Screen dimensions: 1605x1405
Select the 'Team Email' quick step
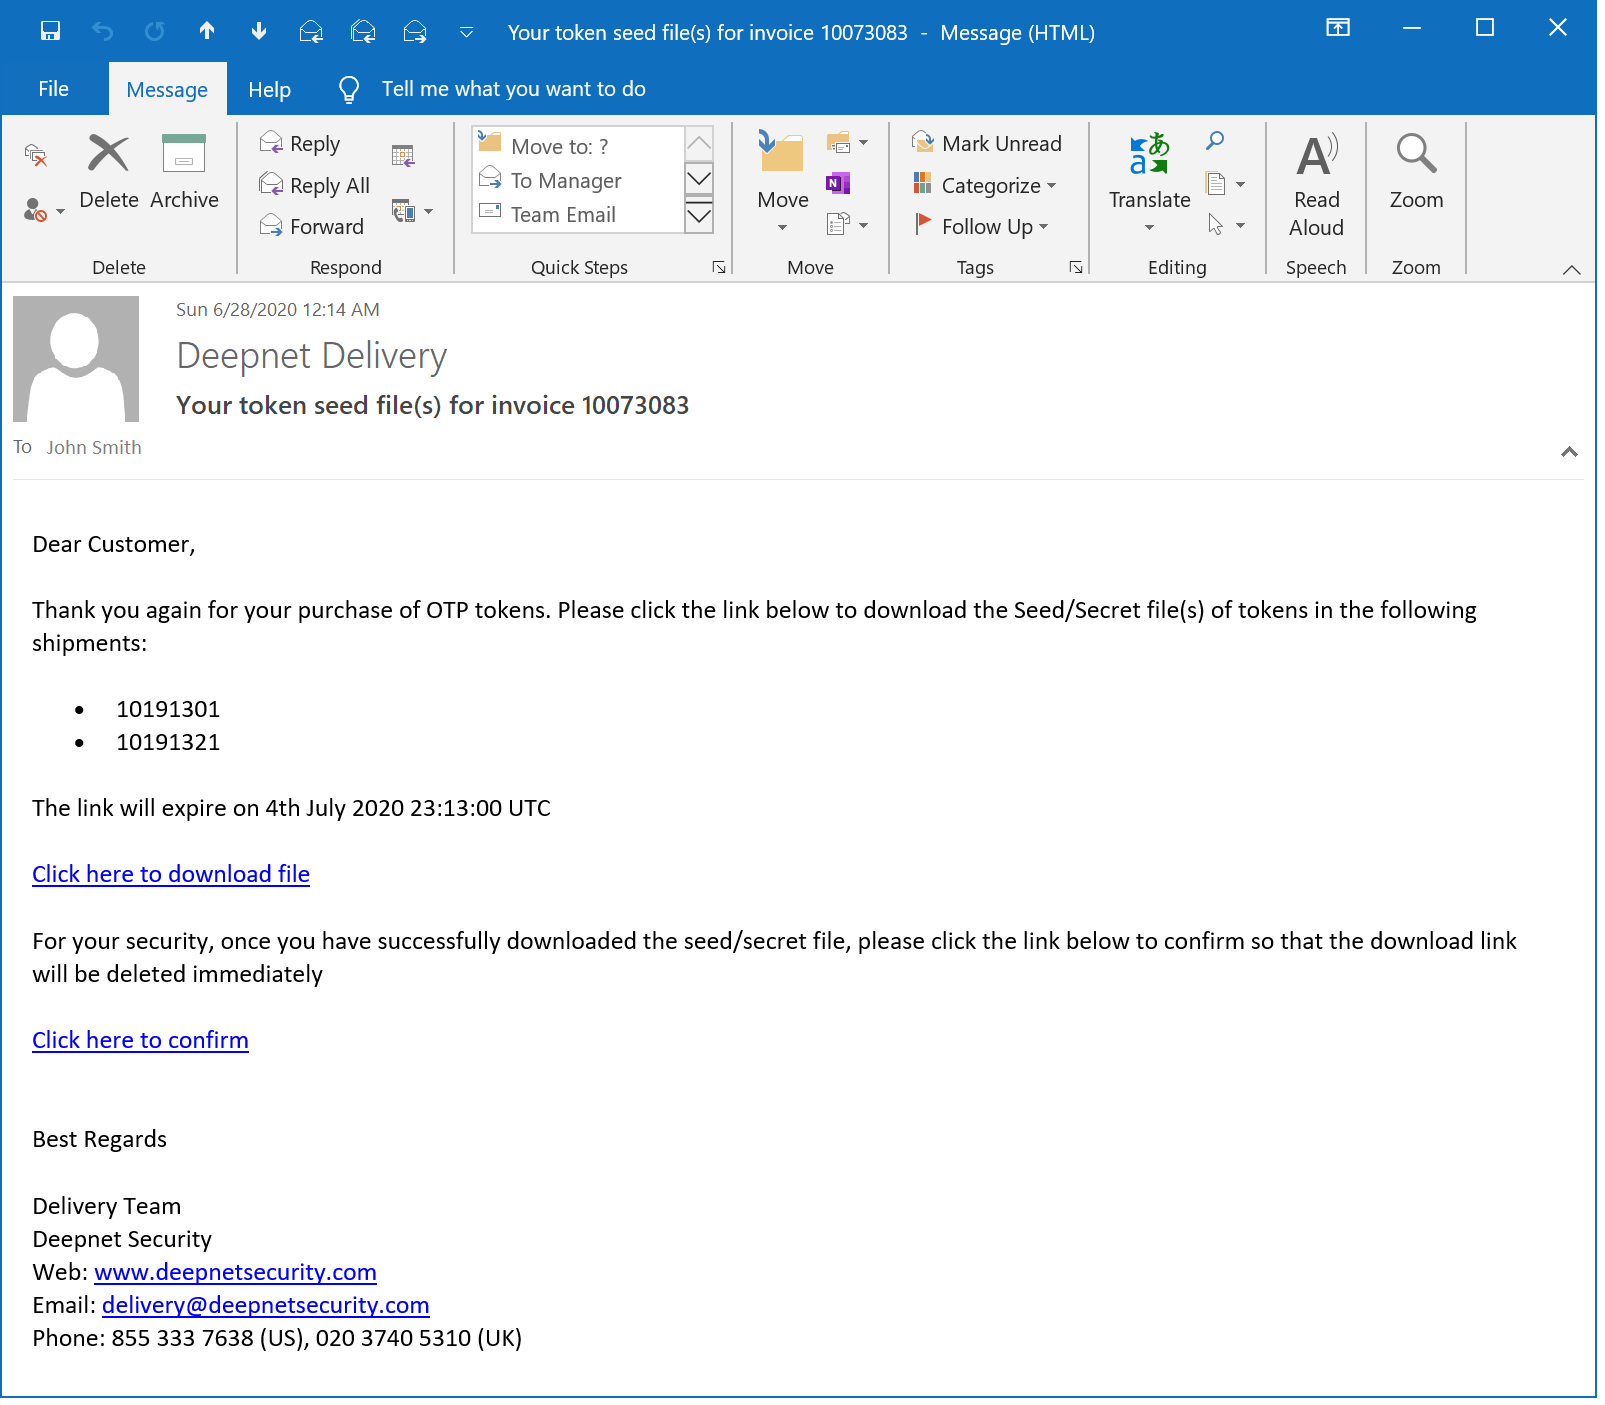(x=579, y=214)
